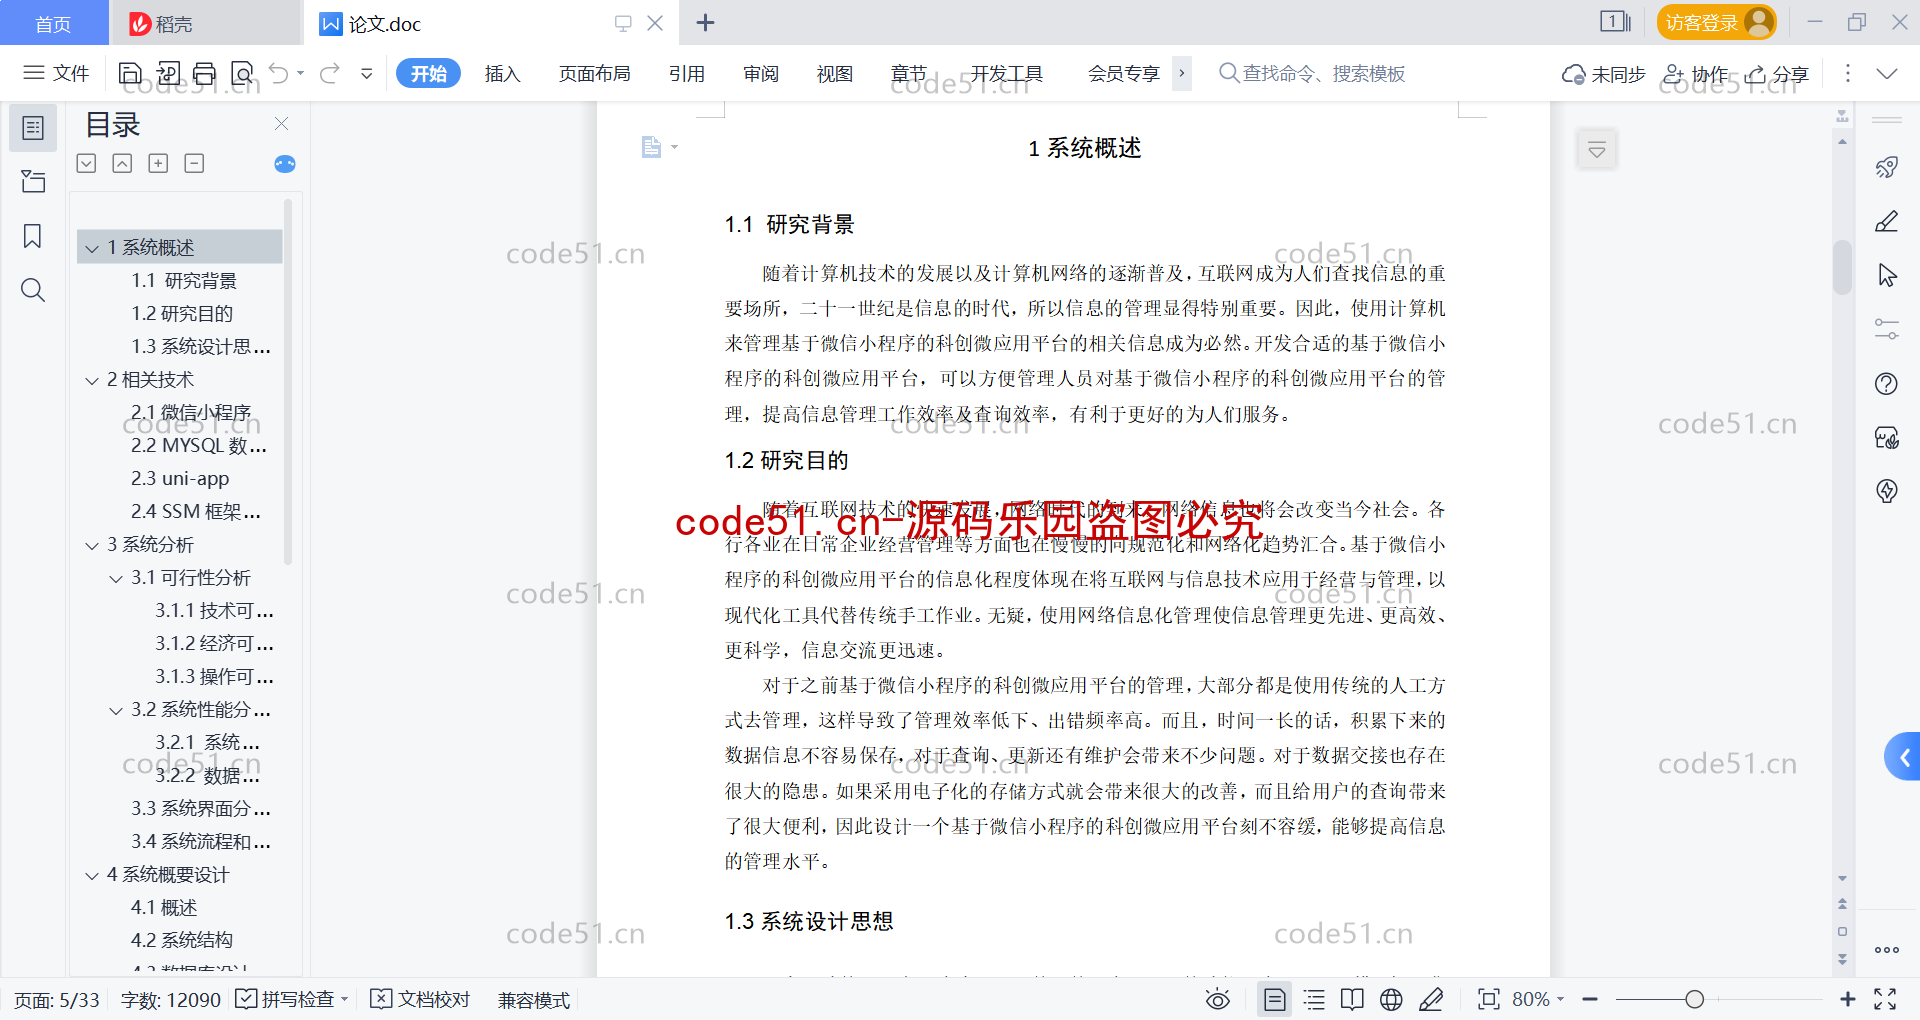Click the 访客登录 login button
Image resolution: width=1920 pixels, height=1020 pixels.
point(1716,22)
